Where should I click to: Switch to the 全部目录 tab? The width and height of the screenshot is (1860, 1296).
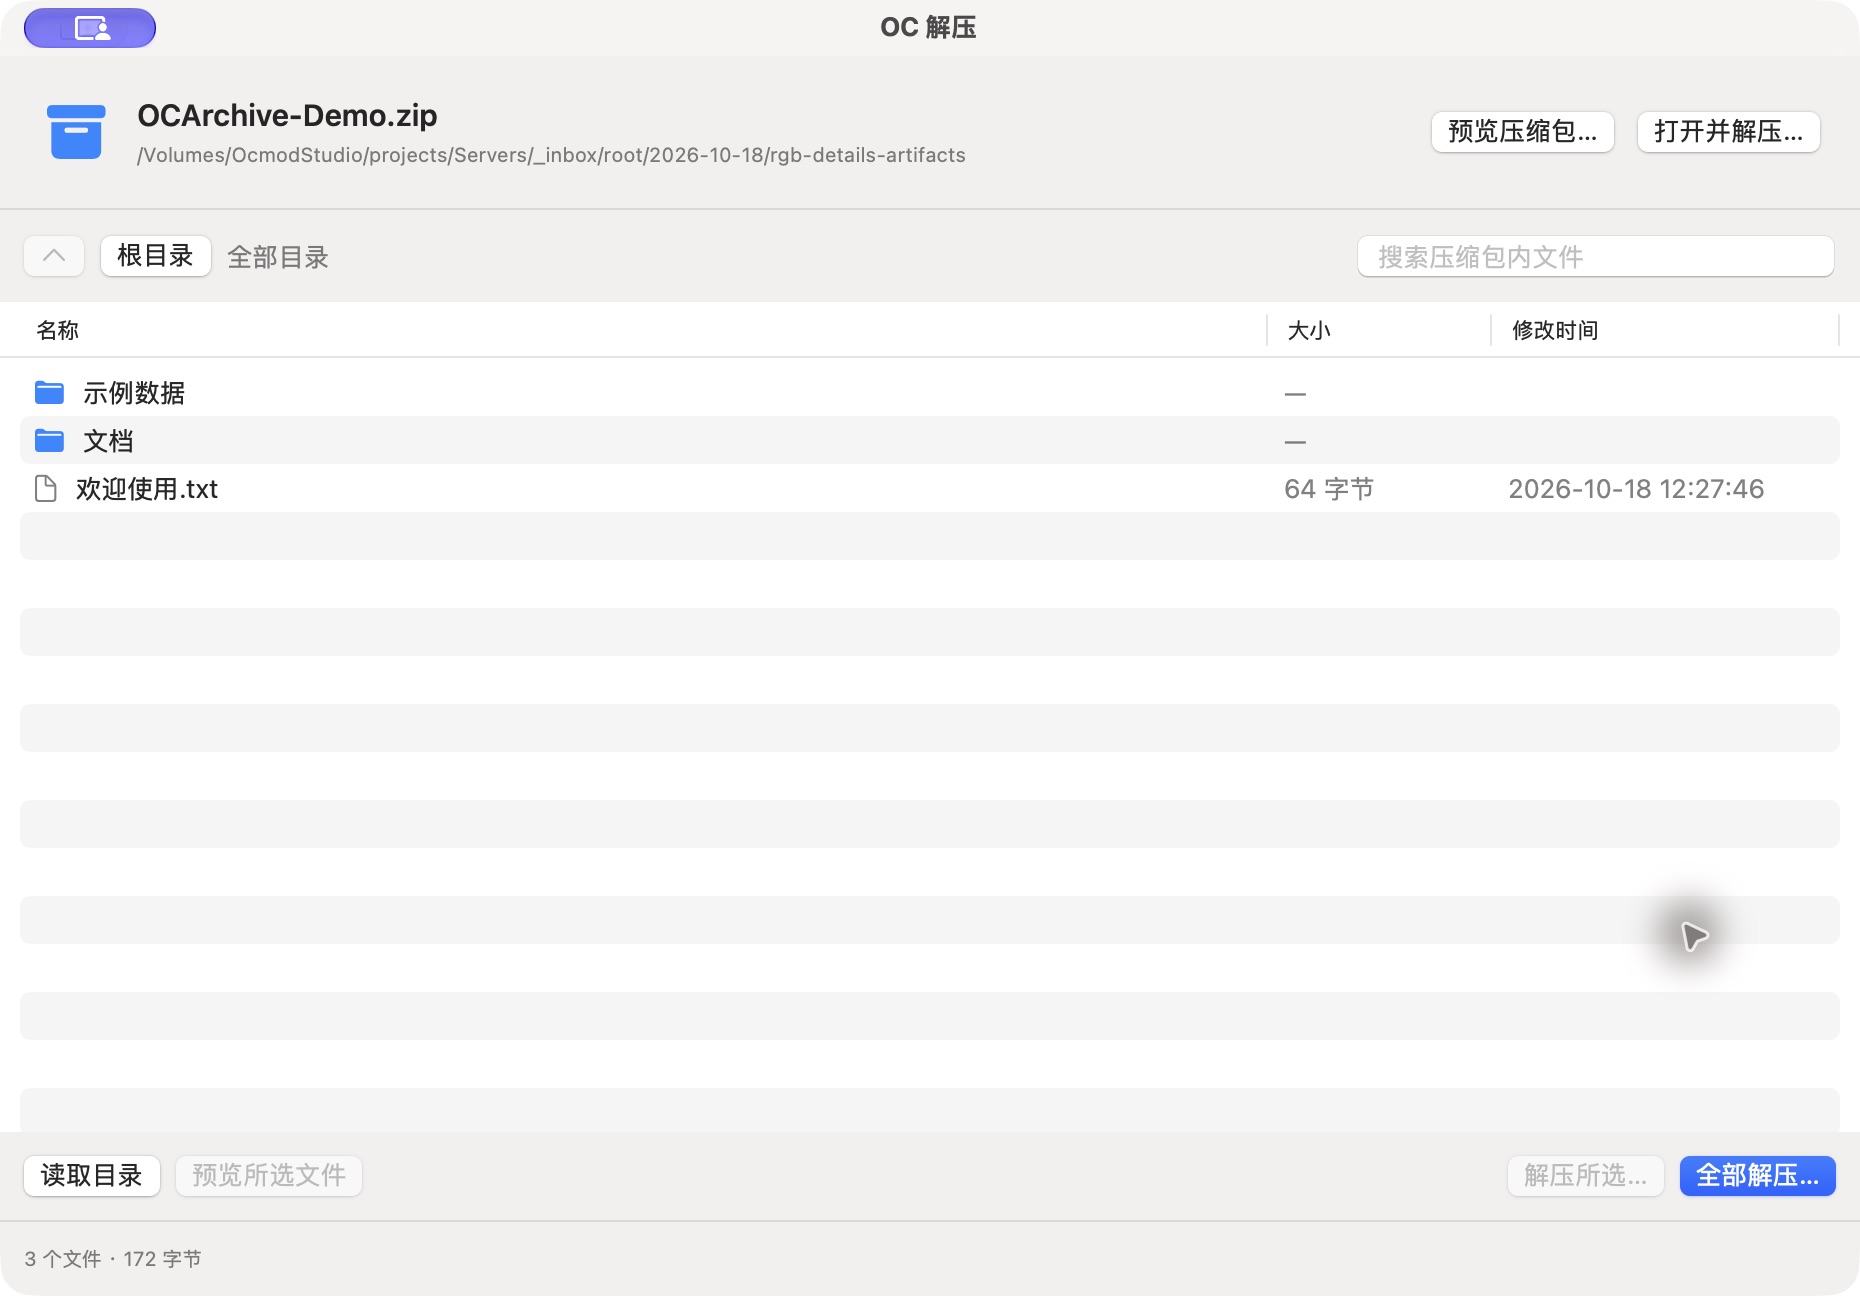tap(278, 257)
